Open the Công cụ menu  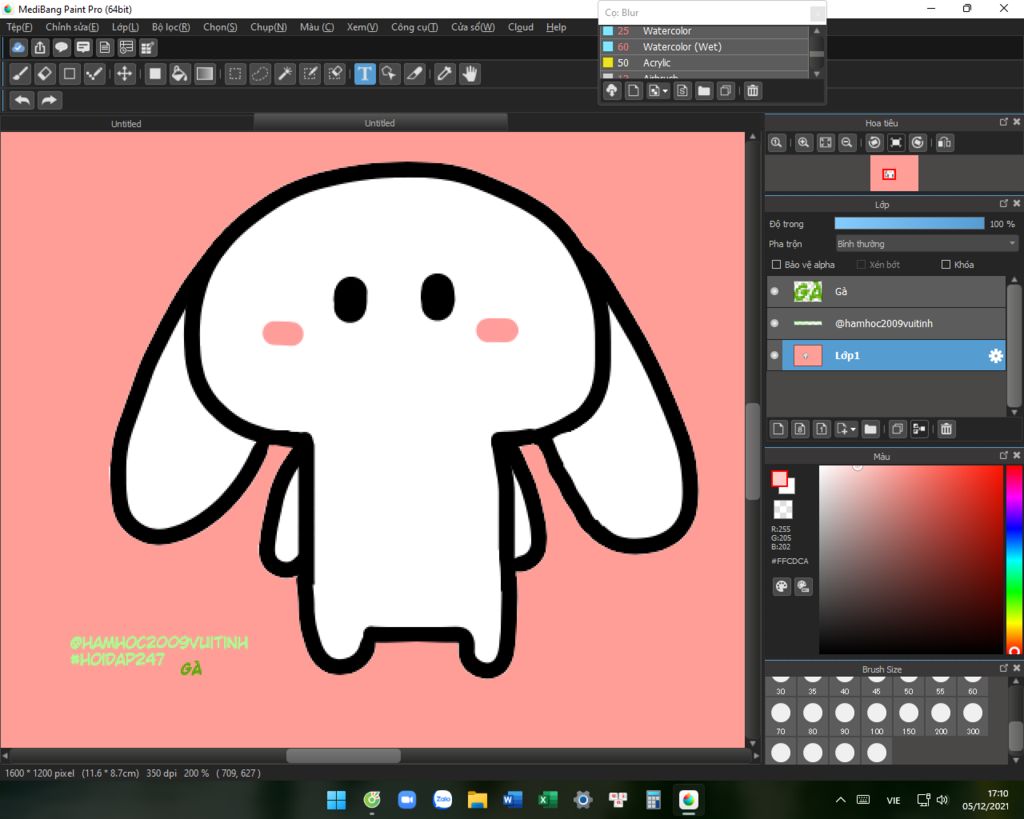414,27
